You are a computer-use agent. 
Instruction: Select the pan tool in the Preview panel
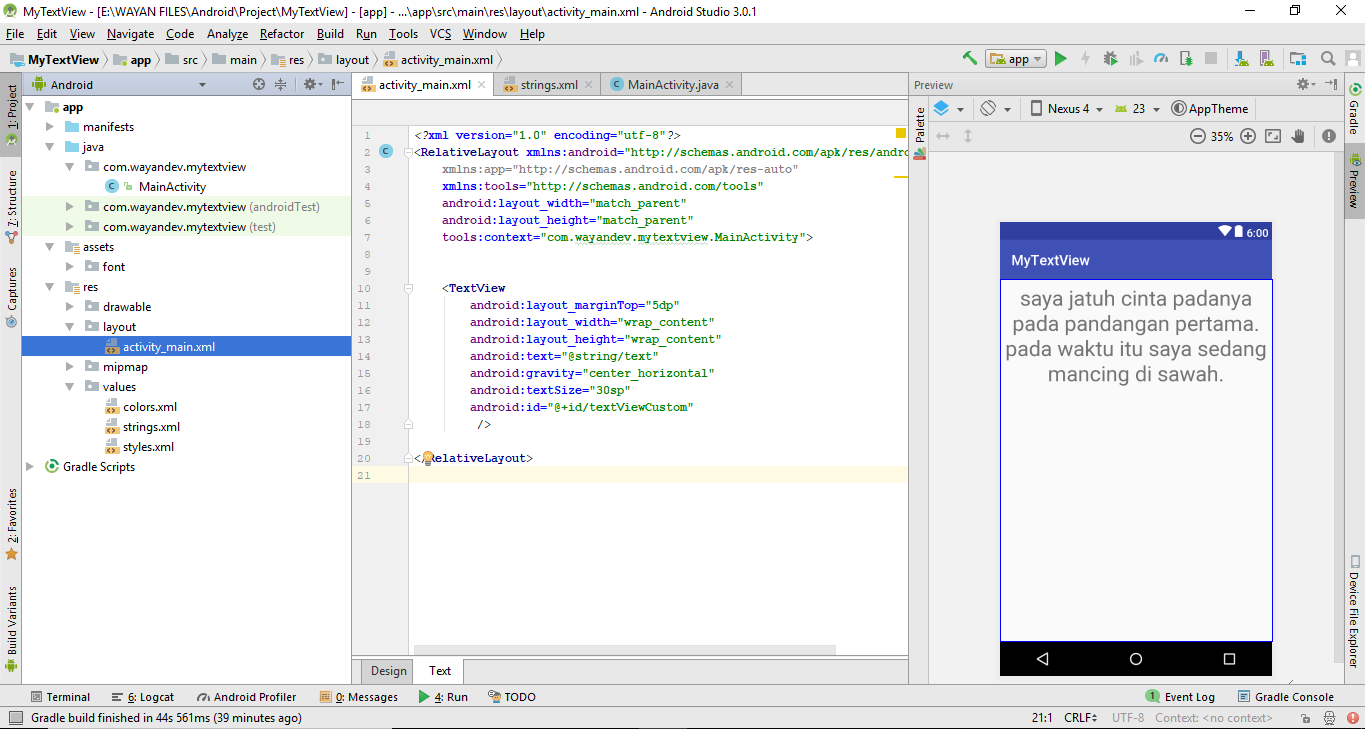pos(1298,136)
